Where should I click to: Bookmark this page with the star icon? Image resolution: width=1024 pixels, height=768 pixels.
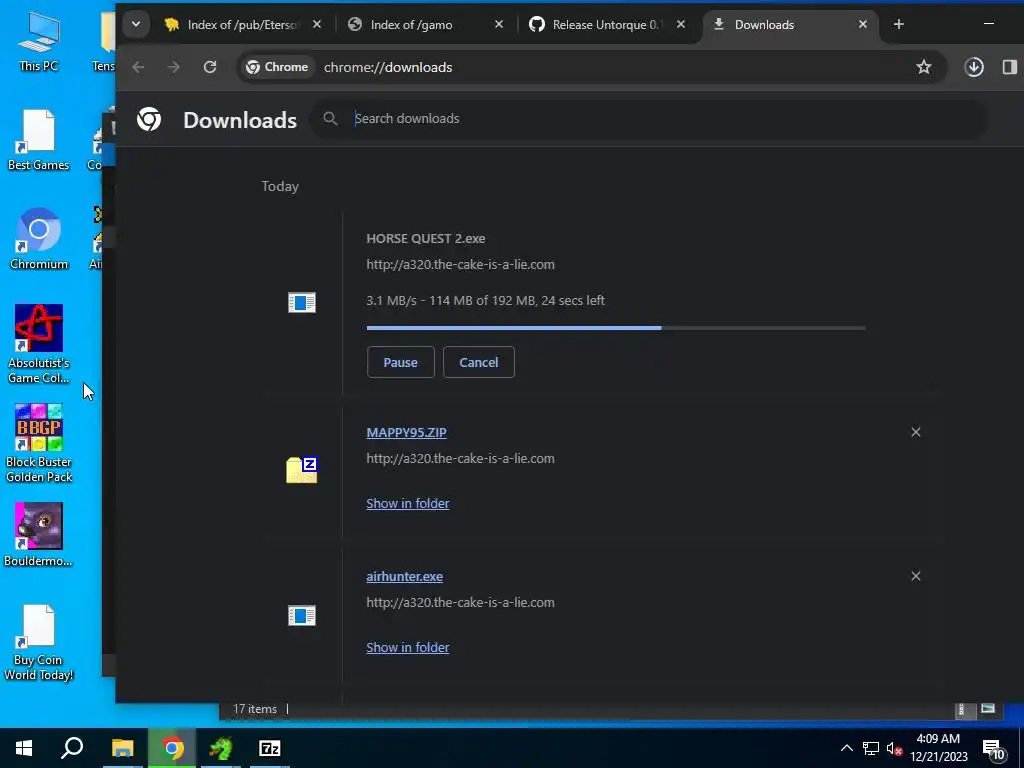[x=923, y=67]
